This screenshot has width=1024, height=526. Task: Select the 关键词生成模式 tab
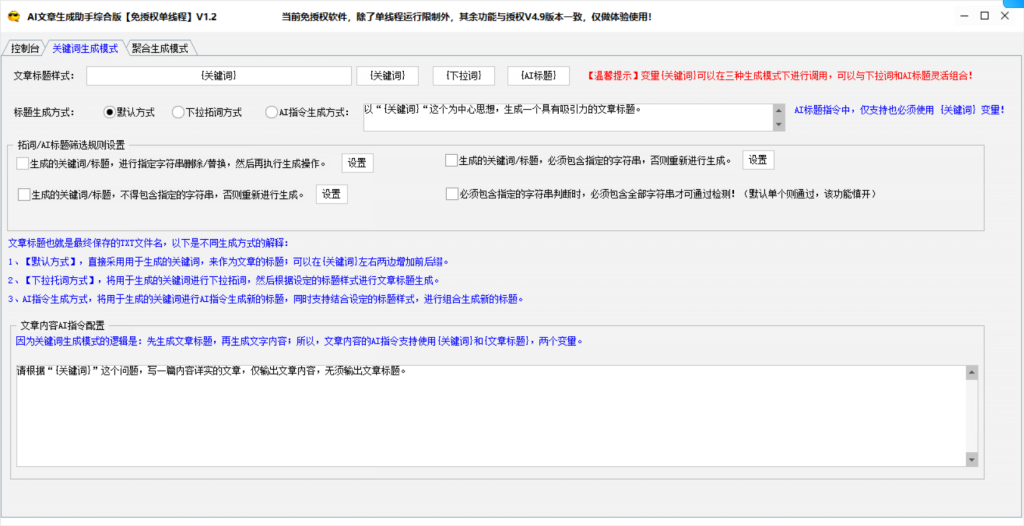pyautogui.click(x=85, y=48)
